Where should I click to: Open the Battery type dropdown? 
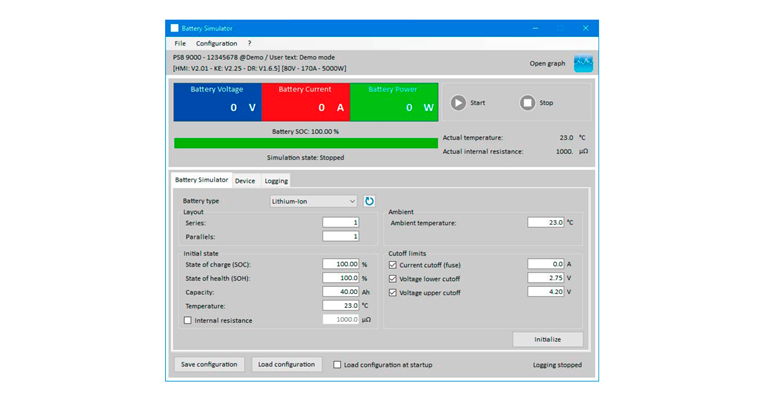click(x=313, y=201)
